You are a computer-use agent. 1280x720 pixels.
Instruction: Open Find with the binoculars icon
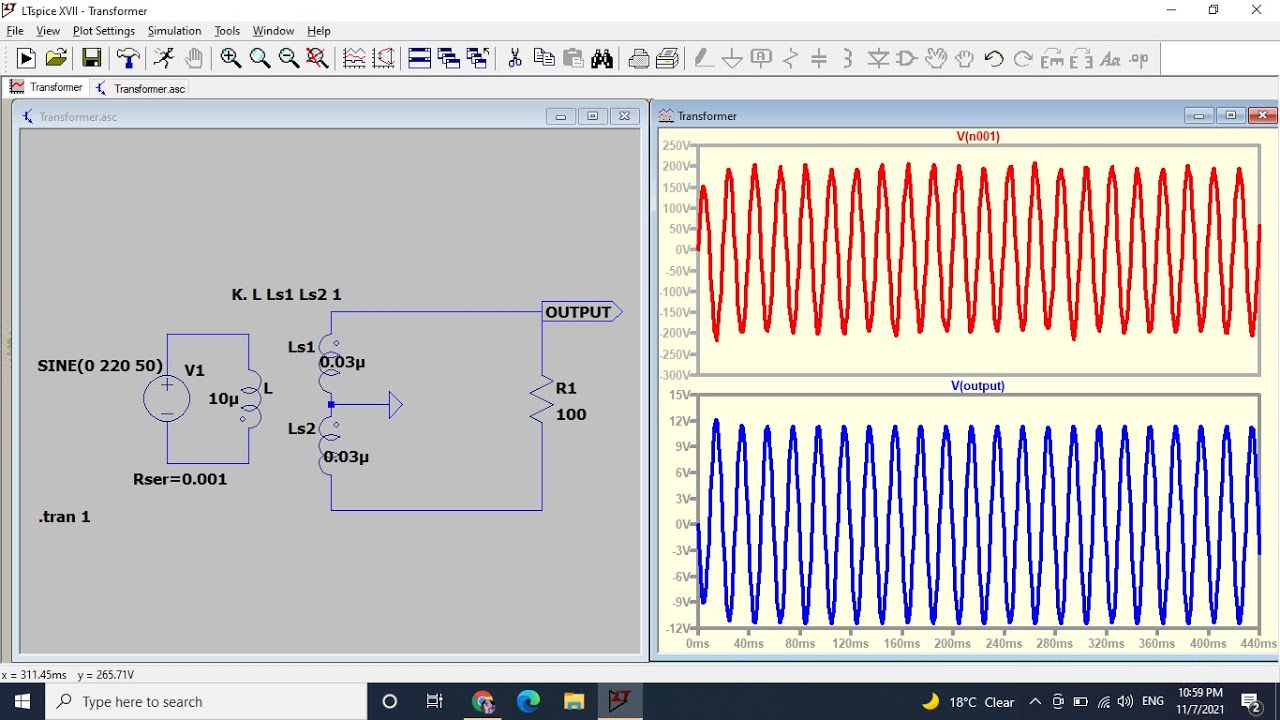coord(602,58)
